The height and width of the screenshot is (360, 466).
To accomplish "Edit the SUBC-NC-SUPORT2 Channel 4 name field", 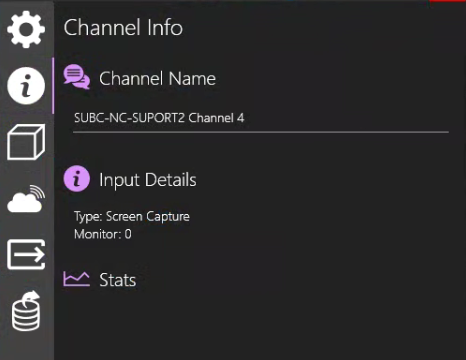I will [x=261, y=118].
